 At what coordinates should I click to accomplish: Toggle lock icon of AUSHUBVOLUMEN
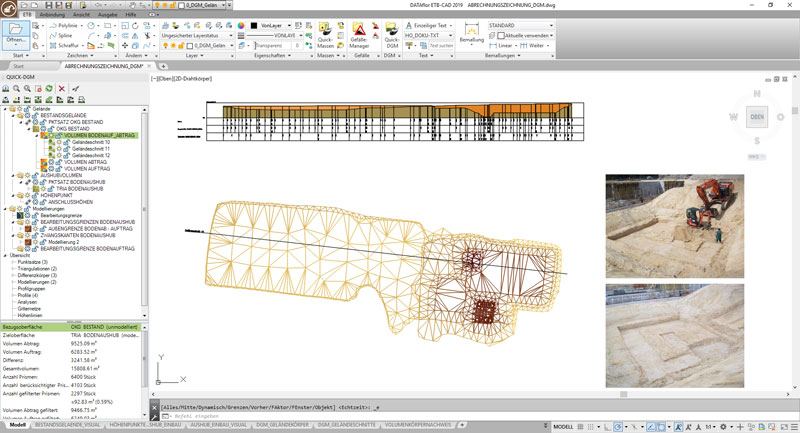(x=35, y=175)
